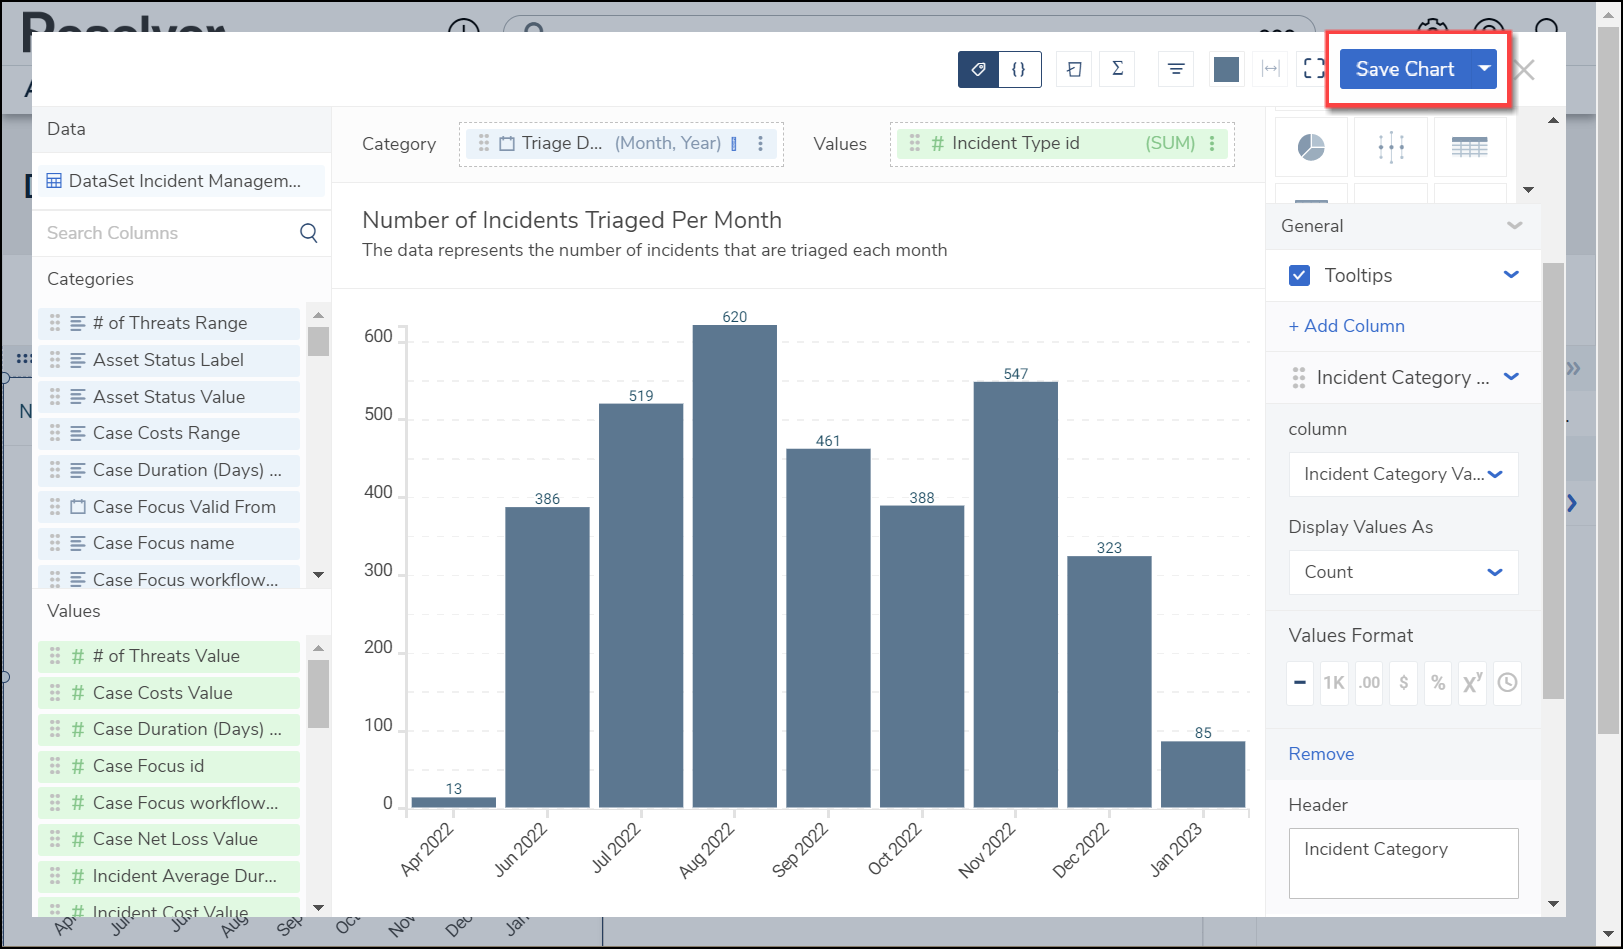The width and height of the screenshot is (1623, 949).
Task: Apply the percent values format
Action: (x=1438, y=683)
